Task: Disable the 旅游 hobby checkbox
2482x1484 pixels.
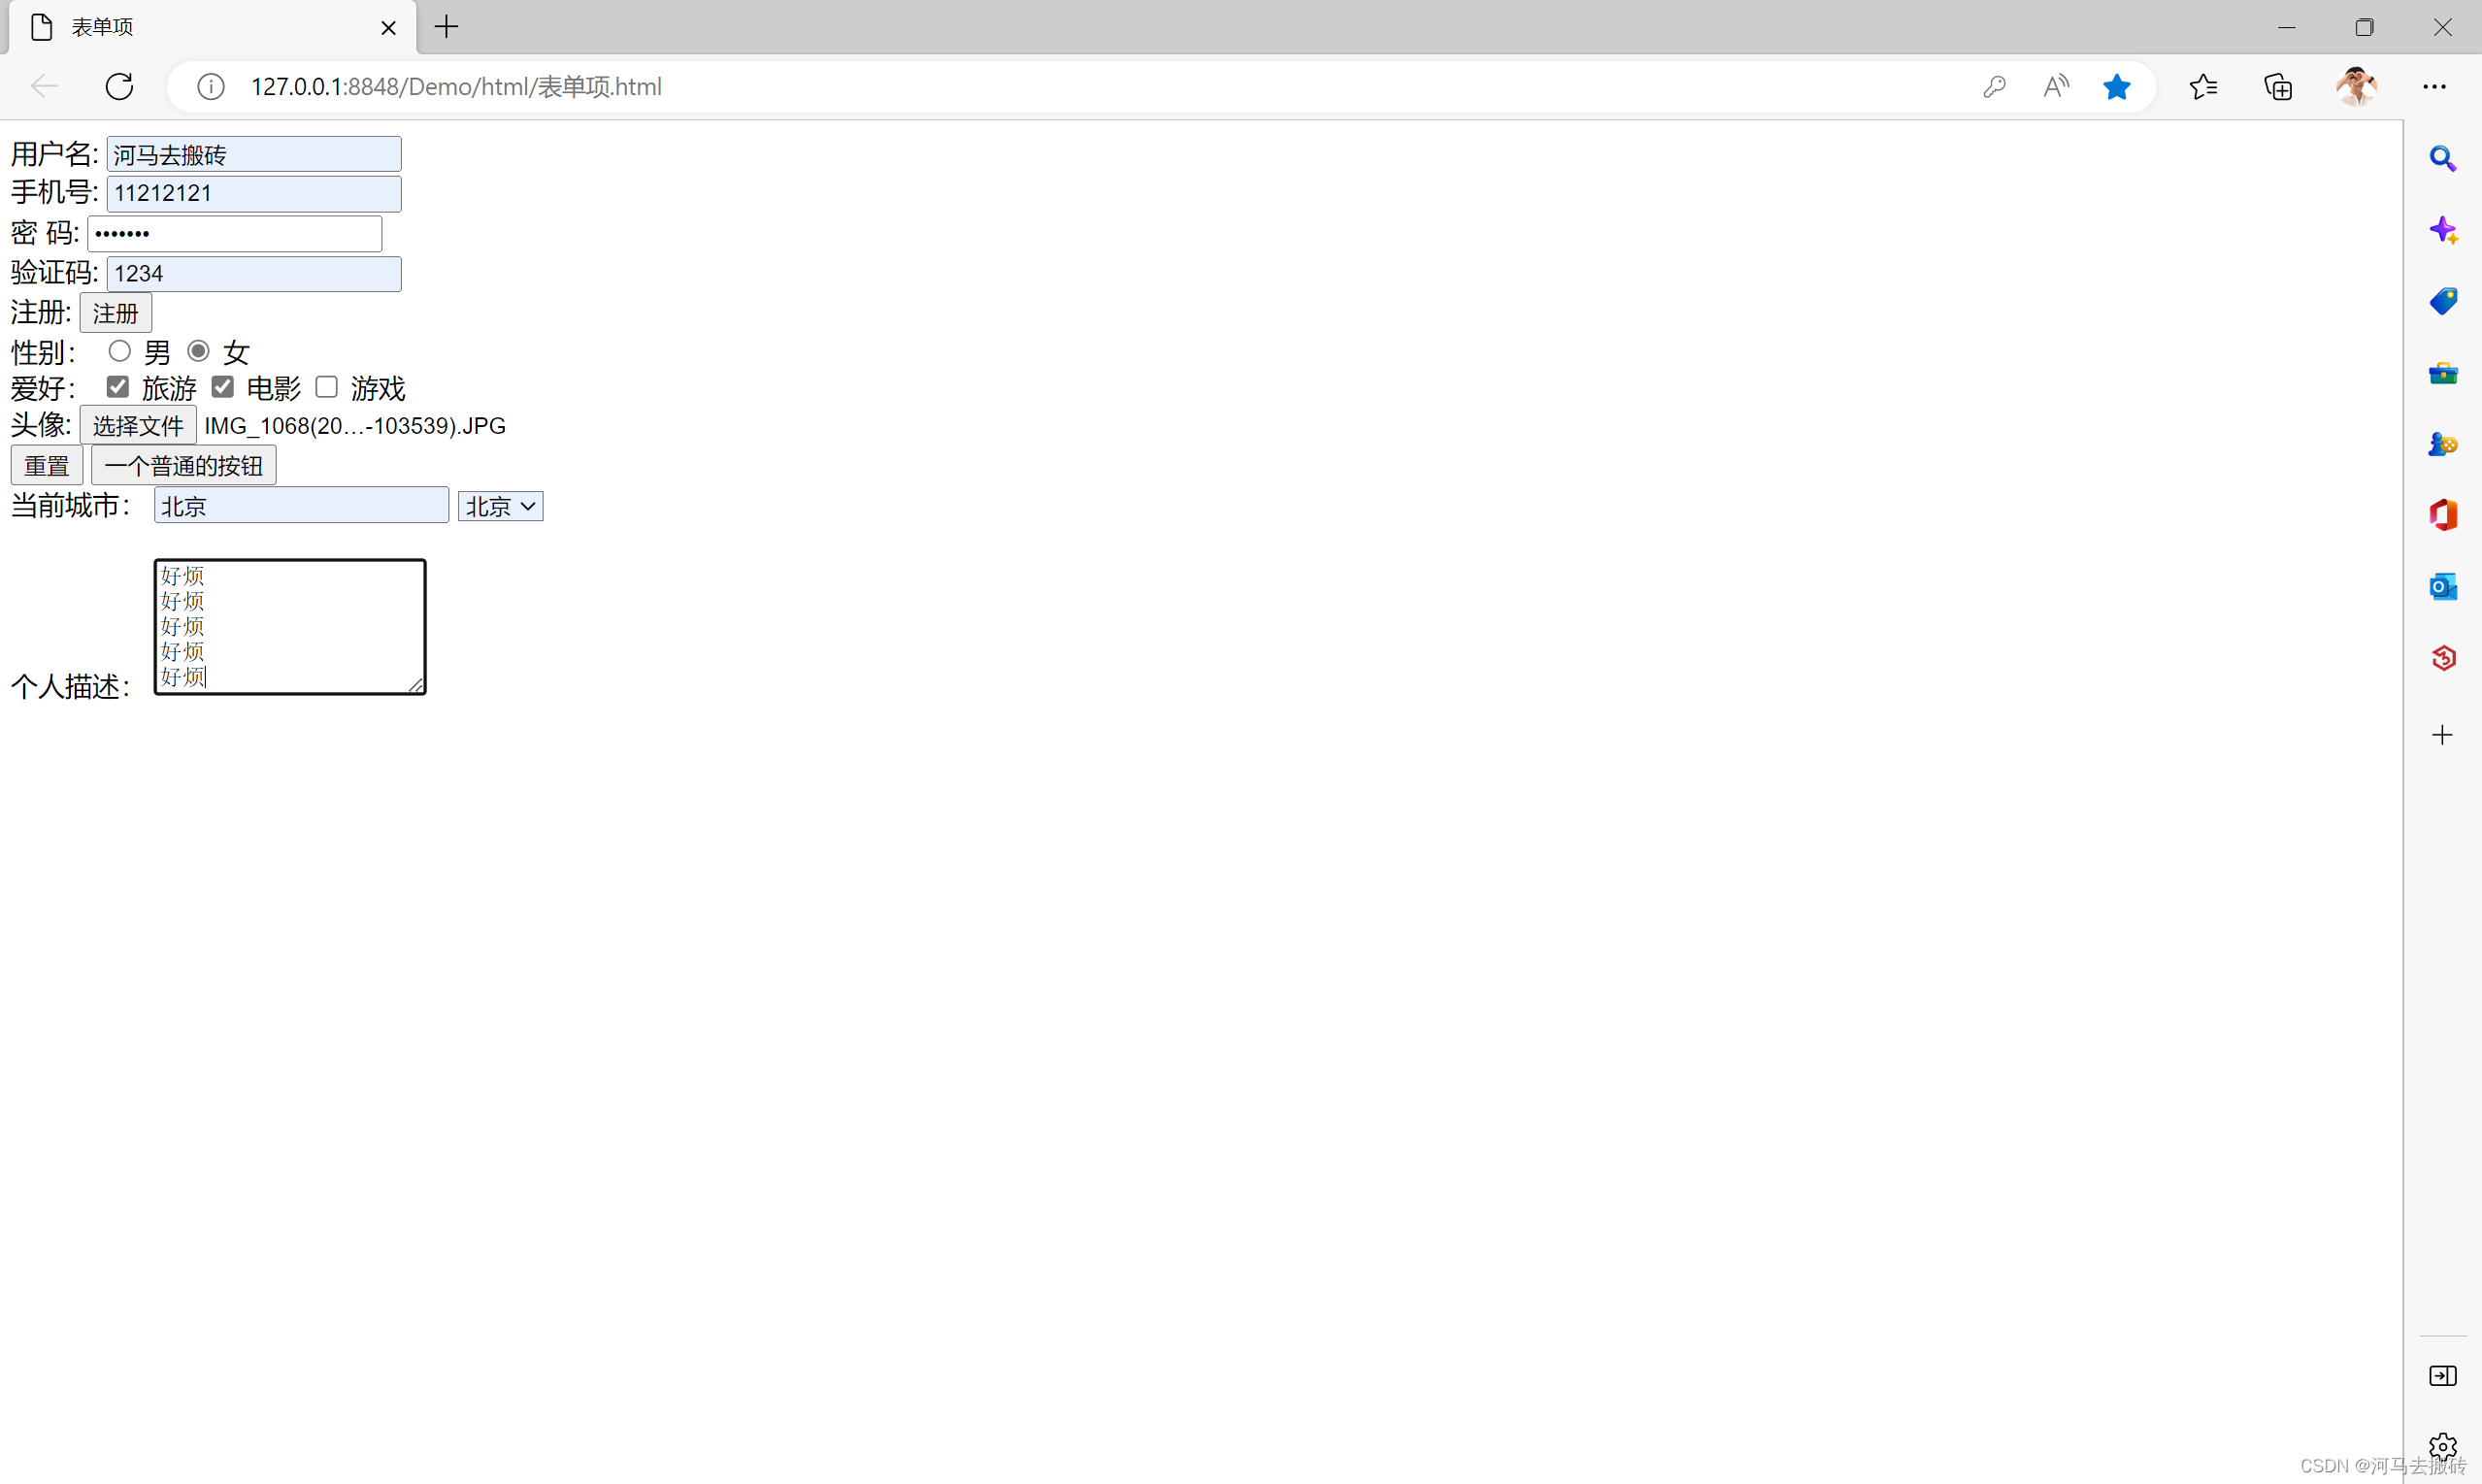Action: coord(115,387)
